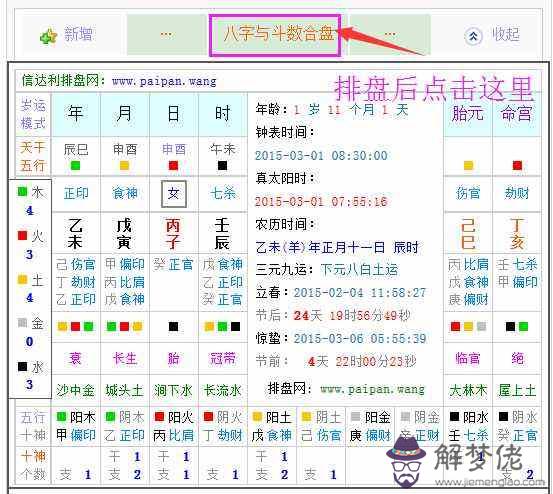Click the 收起 collapse chevron icon
553x494 pixels.
pyautogui.click(x=473, y=36)
